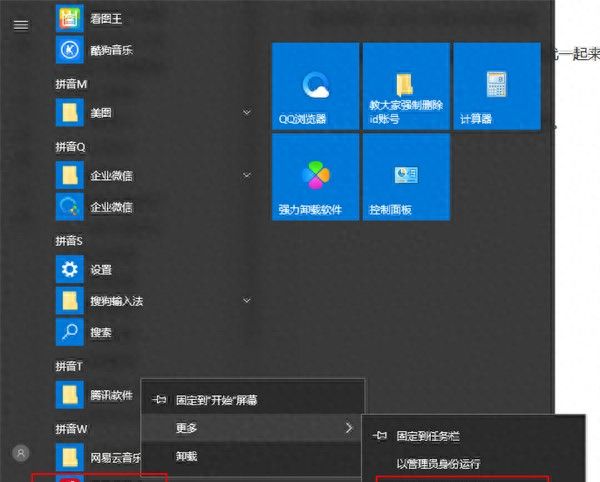Image resolution: width=600 pixels, height=482 pixels.
Task: Expand the 搜狗输入法 folder chevron
Action: [x=247, y=301]
